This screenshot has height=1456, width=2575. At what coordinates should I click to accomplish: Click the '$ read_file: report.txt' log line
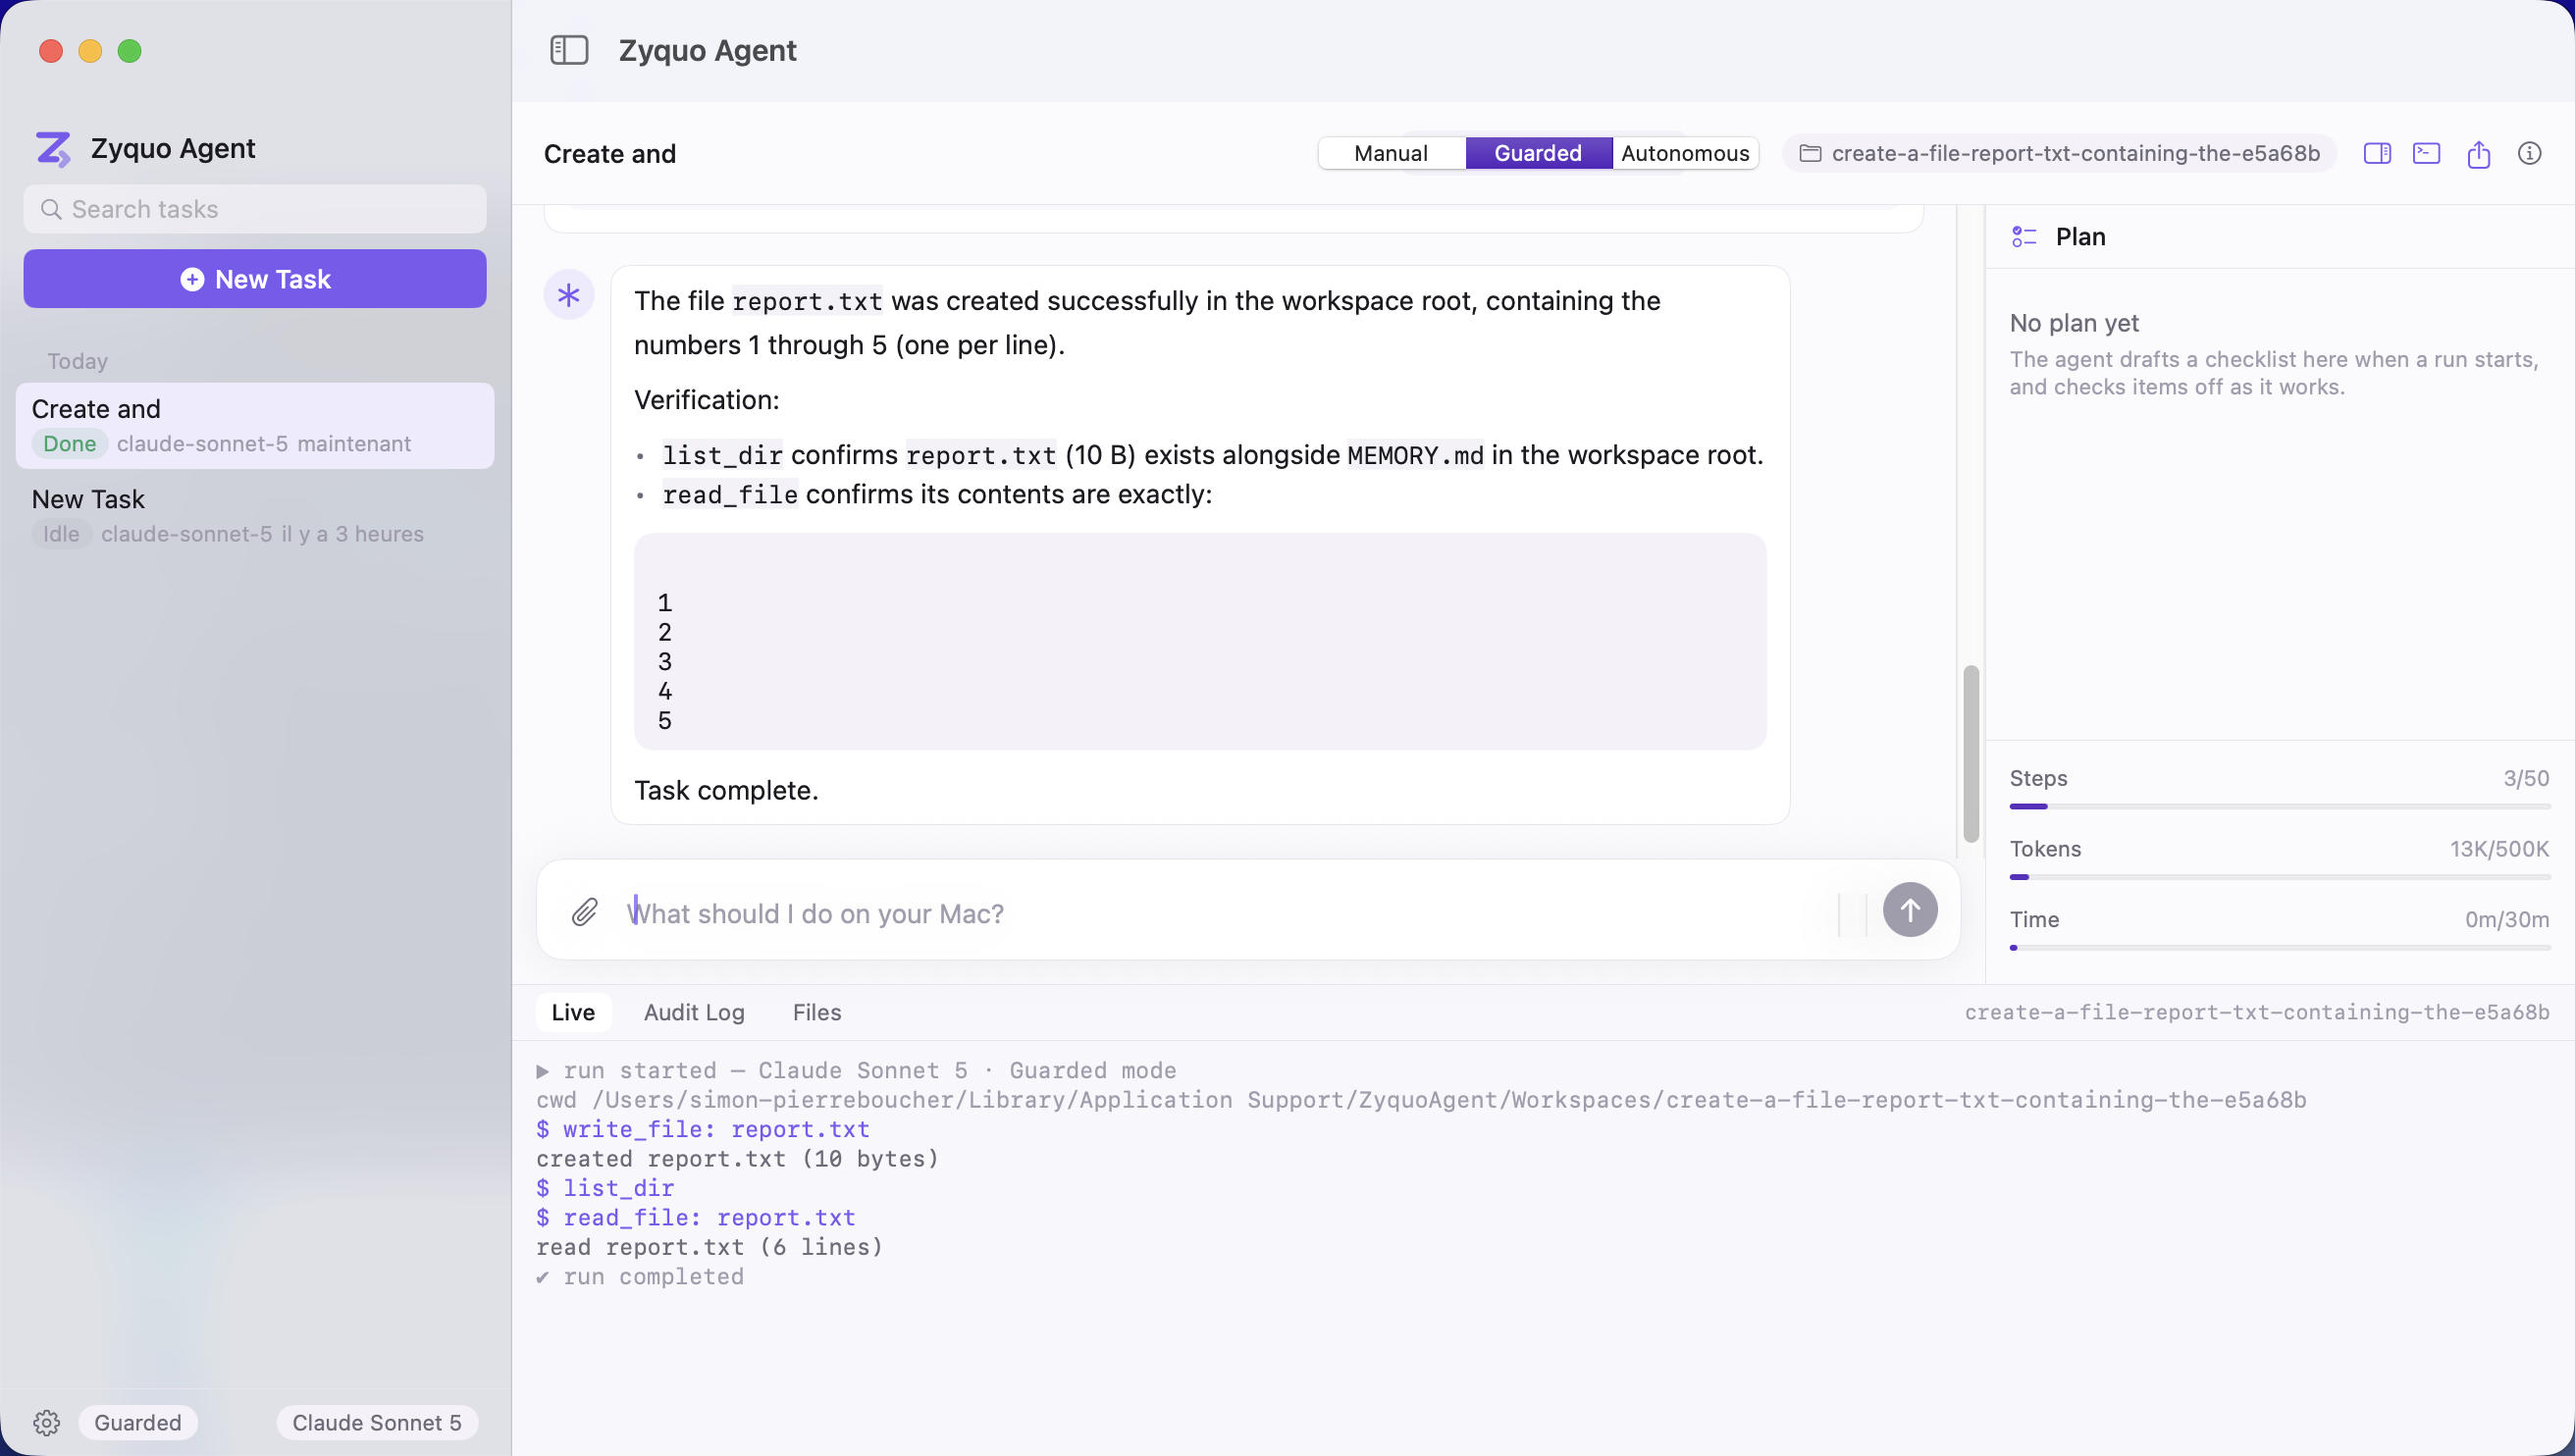point(696,1218)
